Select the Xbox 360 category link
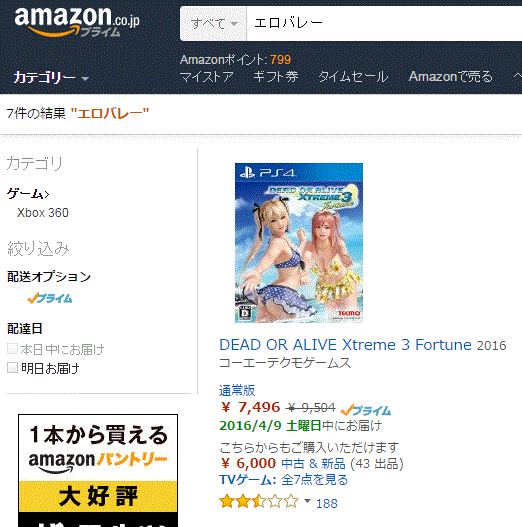This screenshot has width=522, height=527. tap(43, 213)
